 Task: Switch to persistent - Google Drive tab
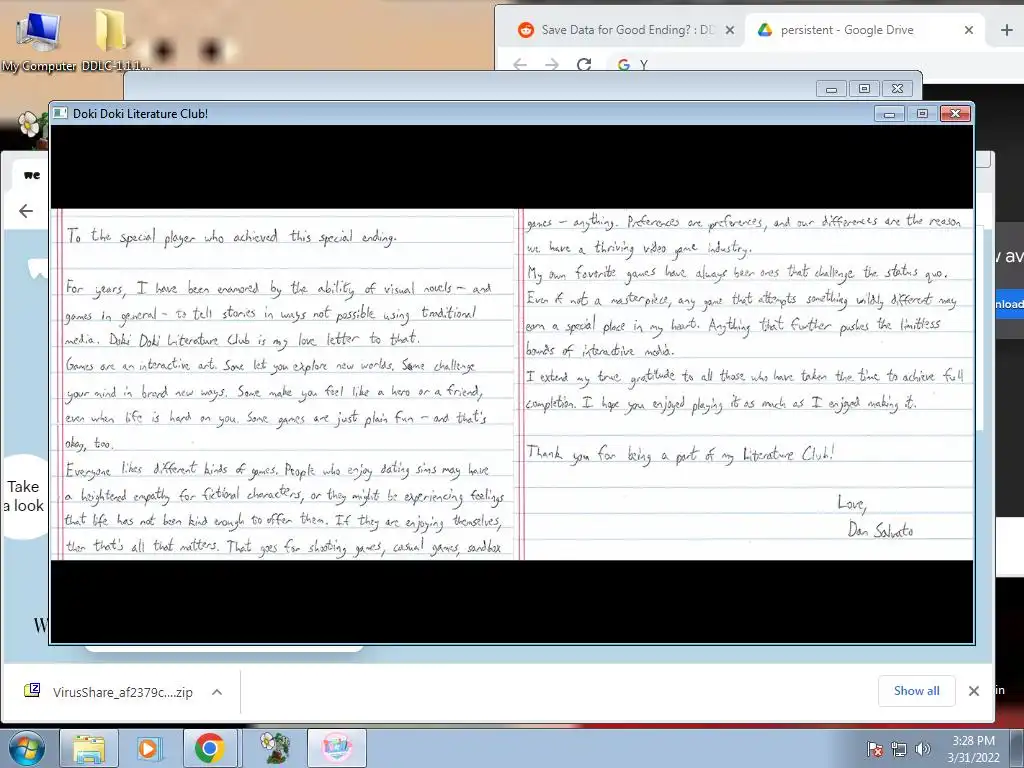click(846, 30)
